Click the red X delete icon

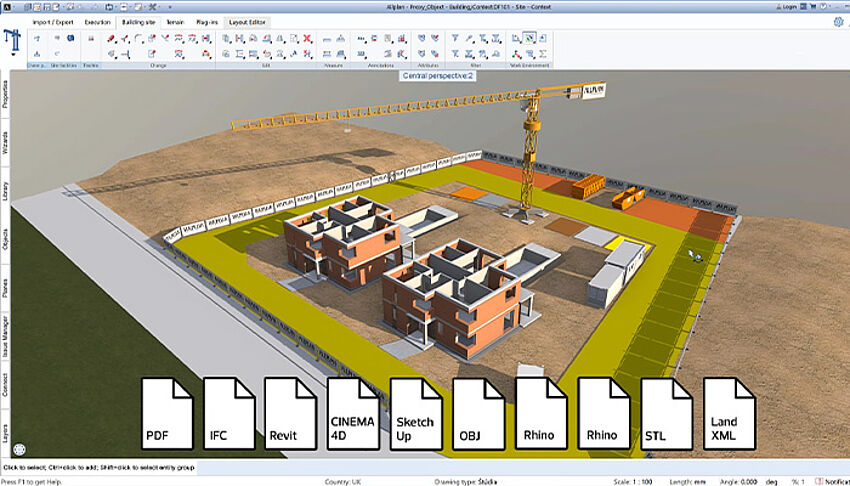(x=308, y=39)
